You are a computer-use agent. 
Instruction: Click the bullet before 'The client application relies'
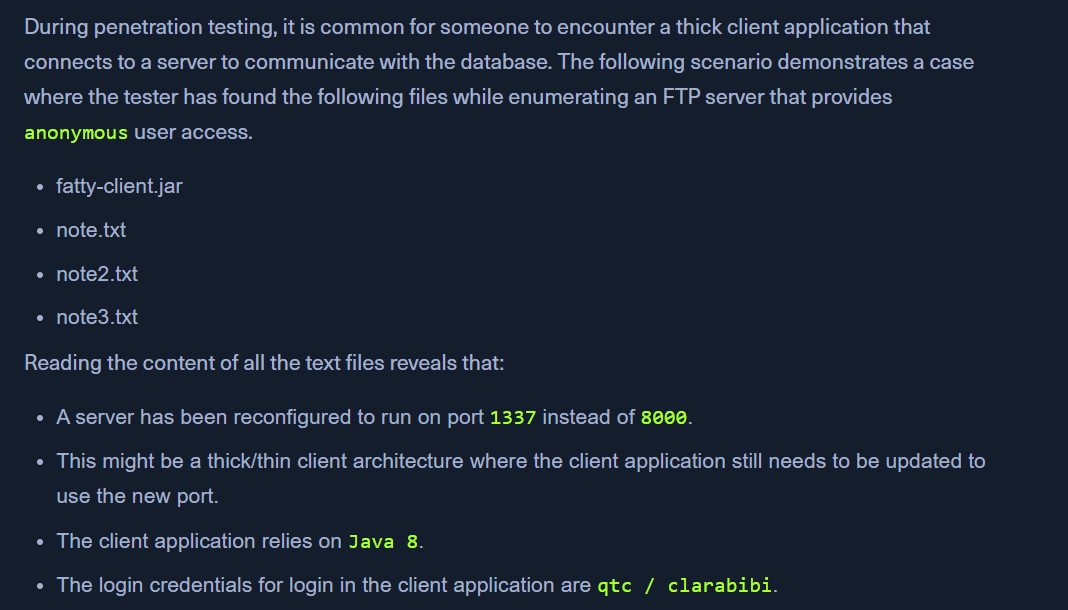point(41,542)
